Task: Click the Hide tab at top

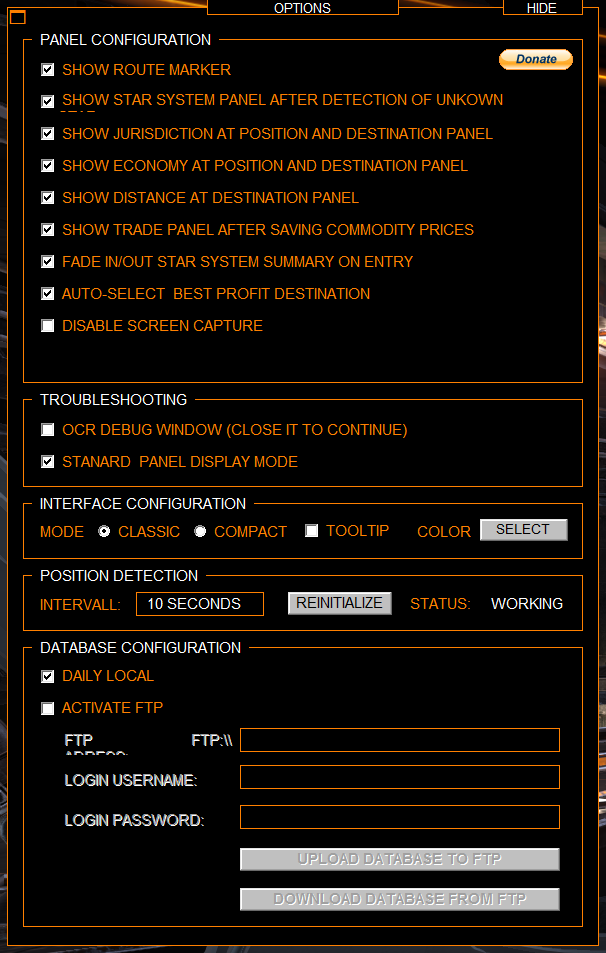Action: 542,7
